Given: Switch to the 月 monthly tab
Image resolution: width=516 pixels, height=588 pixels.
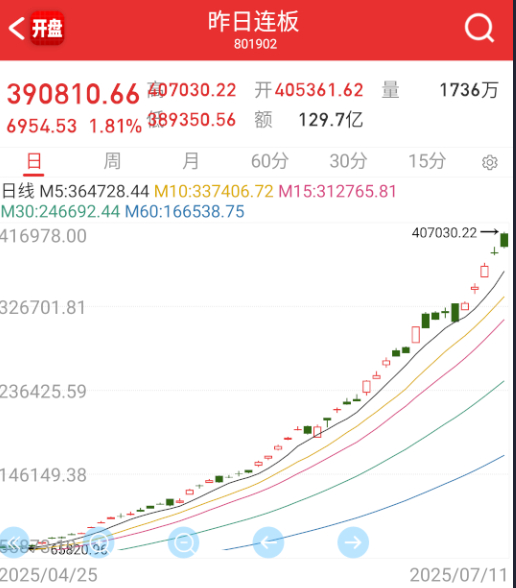Looking at the screenshot, I should [x=190, y=161].
